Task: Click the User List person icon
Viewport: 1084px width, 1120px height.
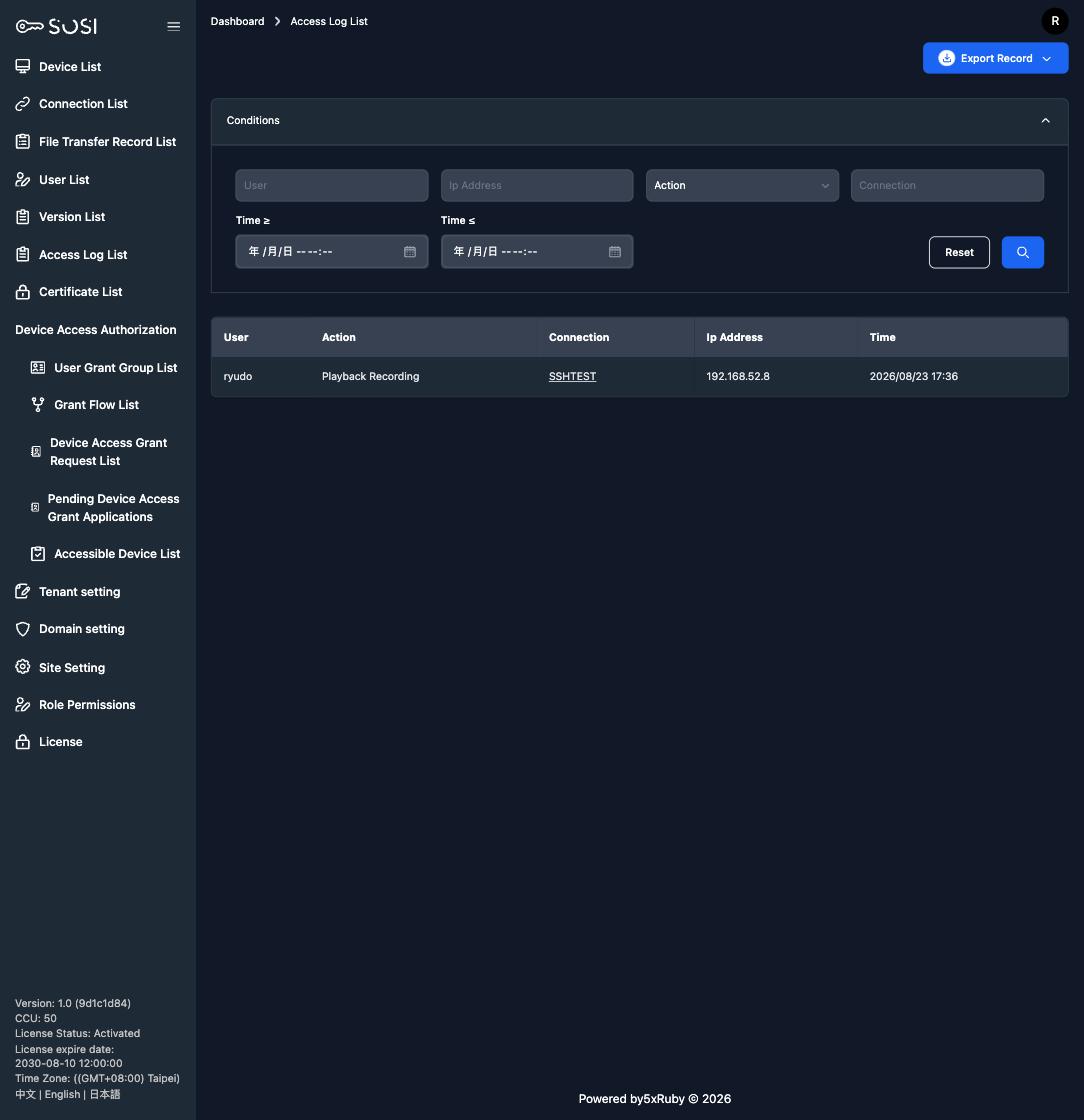Action: click(x=23, y=179)
